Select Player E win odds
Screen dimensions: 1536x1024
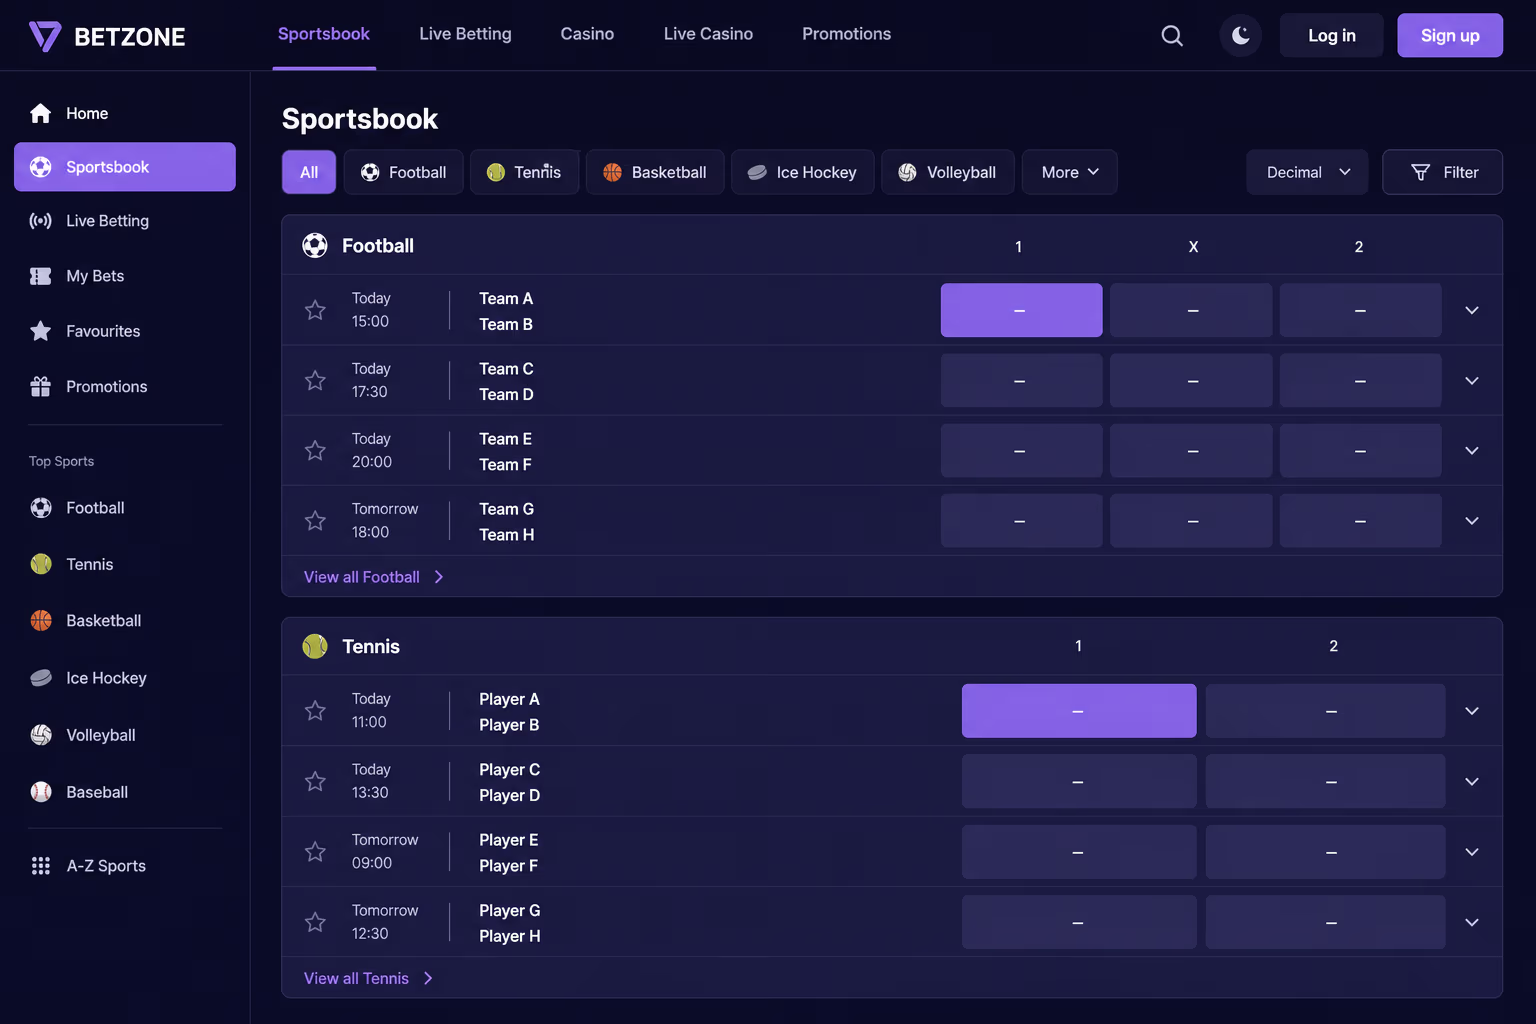[x=1079, y=852]
